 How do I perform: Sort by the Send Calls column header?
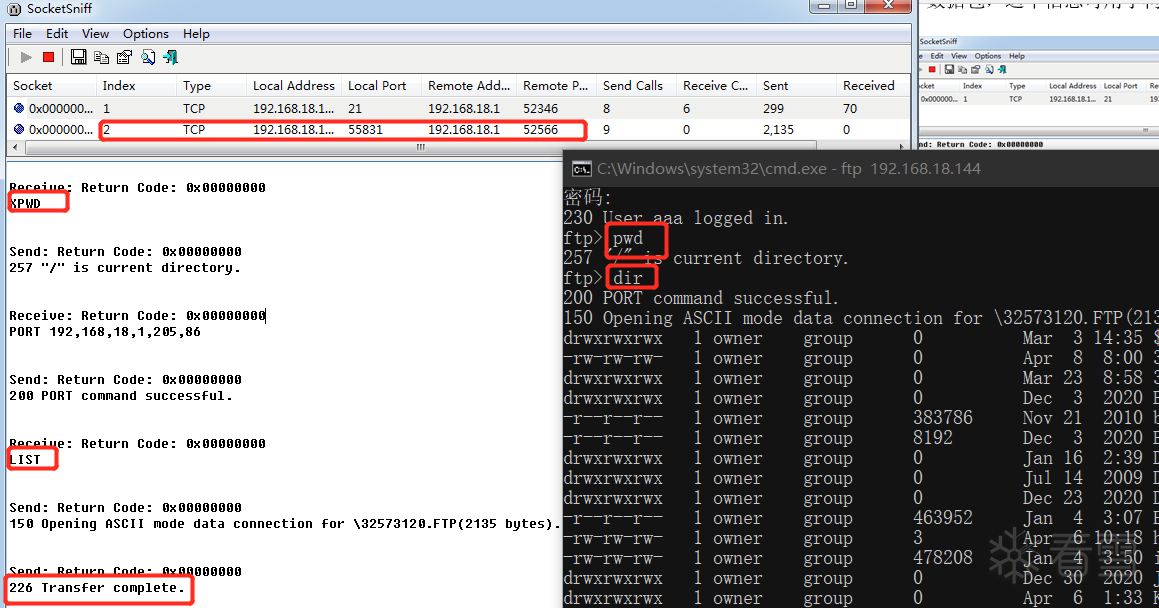[x=636, y=86]
